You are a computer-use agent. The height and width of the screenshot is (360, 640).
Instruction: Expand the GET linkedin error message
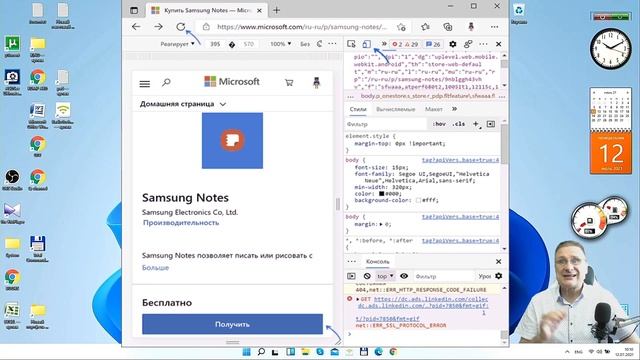[x=358, y=299]
